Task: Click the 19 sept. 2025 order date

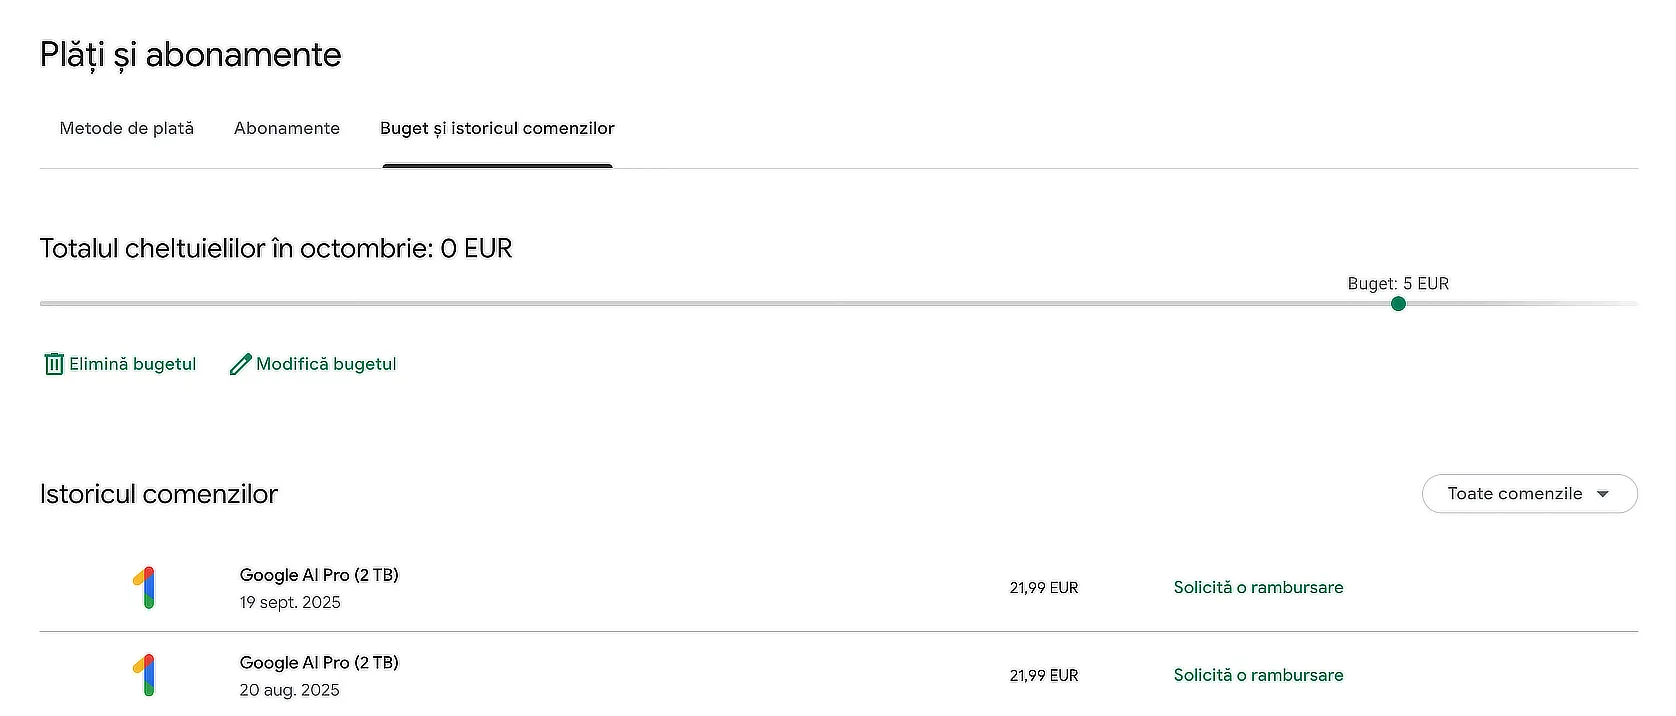Action: [290, 602]
